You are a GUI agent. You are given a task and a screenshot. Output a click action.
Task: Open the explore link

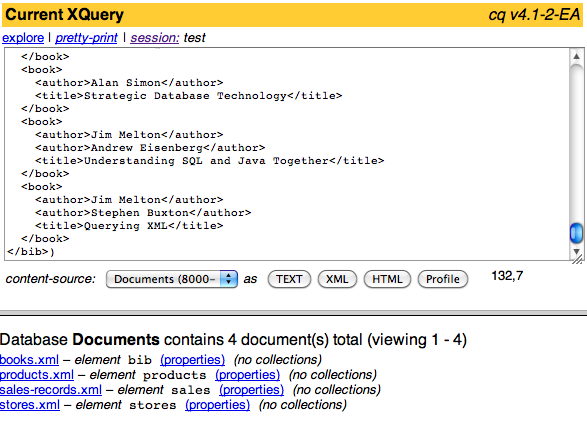pos(23,38)
